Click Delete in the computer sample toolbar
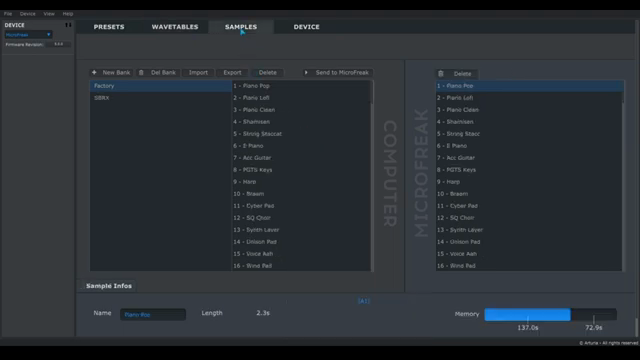640x360 pixels. point(268,72)
